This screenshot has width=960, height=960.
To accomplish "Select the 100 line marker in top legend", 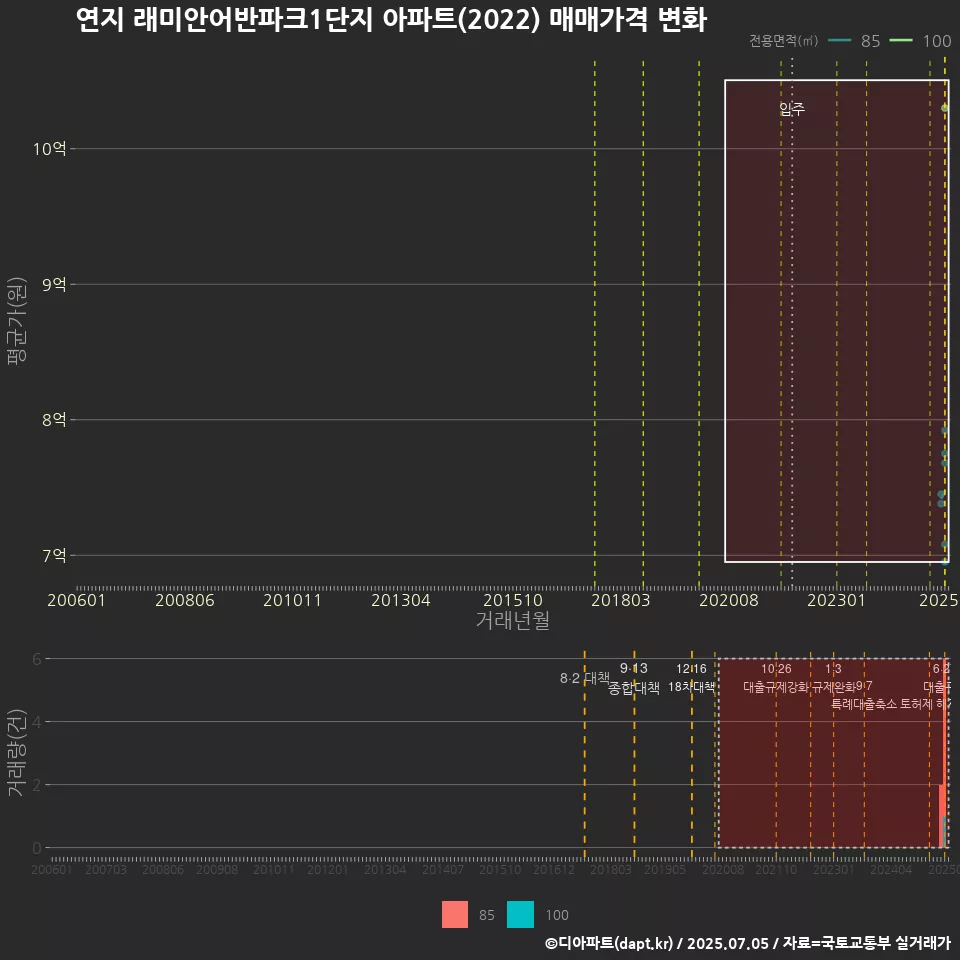I will click(900, 41).
